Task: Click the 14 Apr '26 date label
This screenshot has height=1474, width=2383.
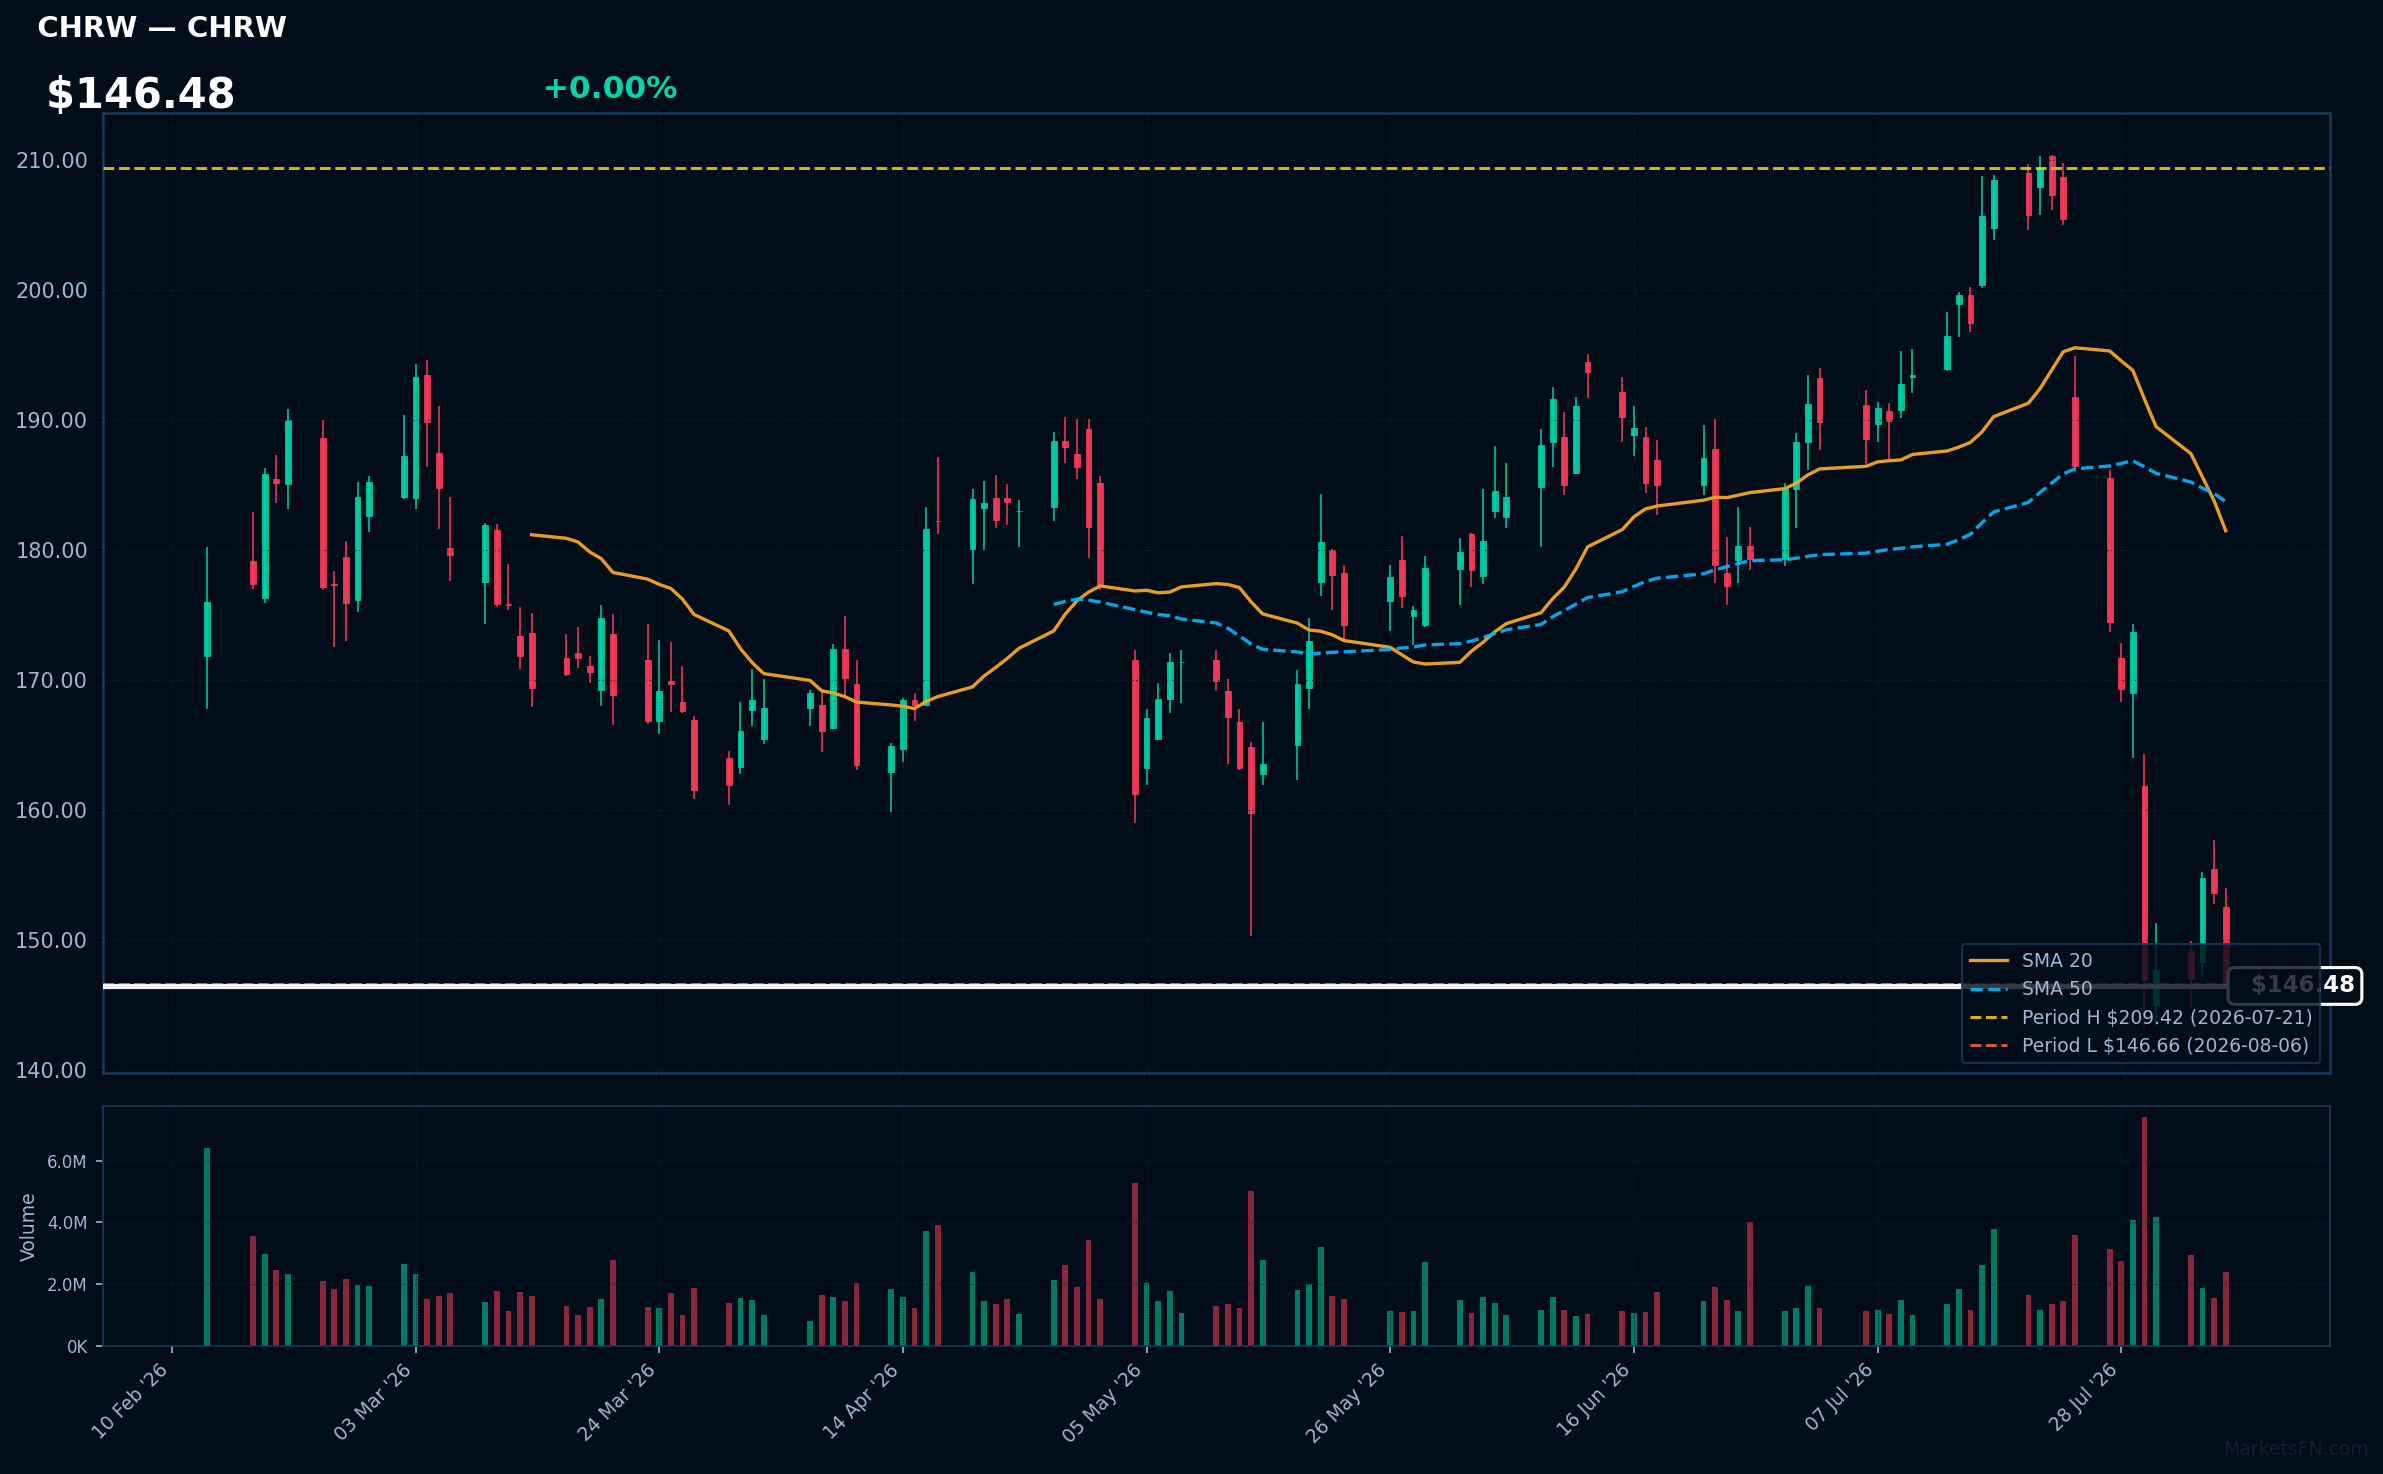Action: click(861, 1401)
